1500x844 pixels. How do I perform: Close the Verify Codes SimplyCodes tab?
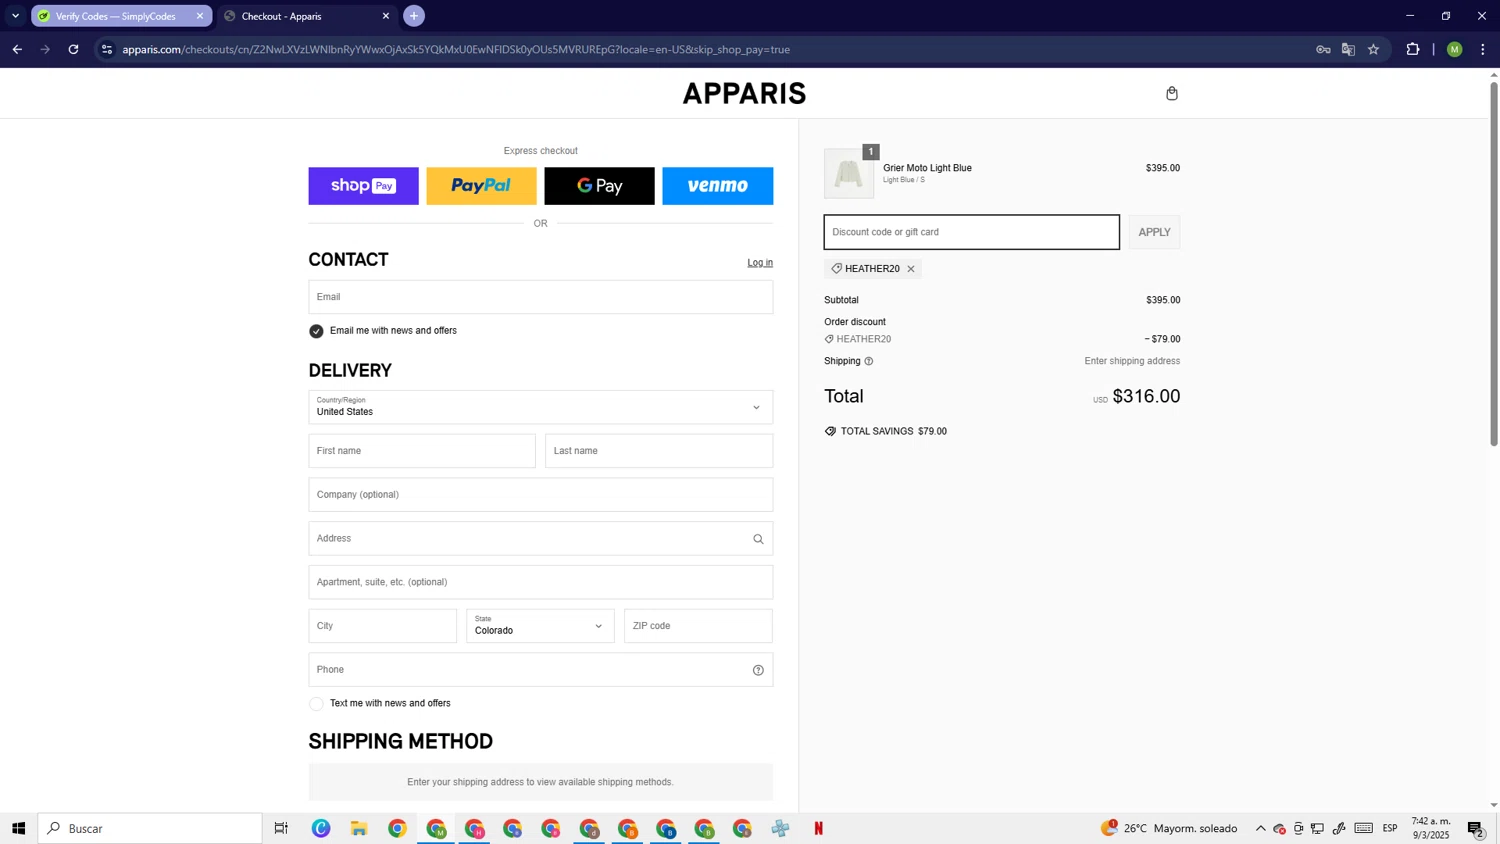coord(200,16)
